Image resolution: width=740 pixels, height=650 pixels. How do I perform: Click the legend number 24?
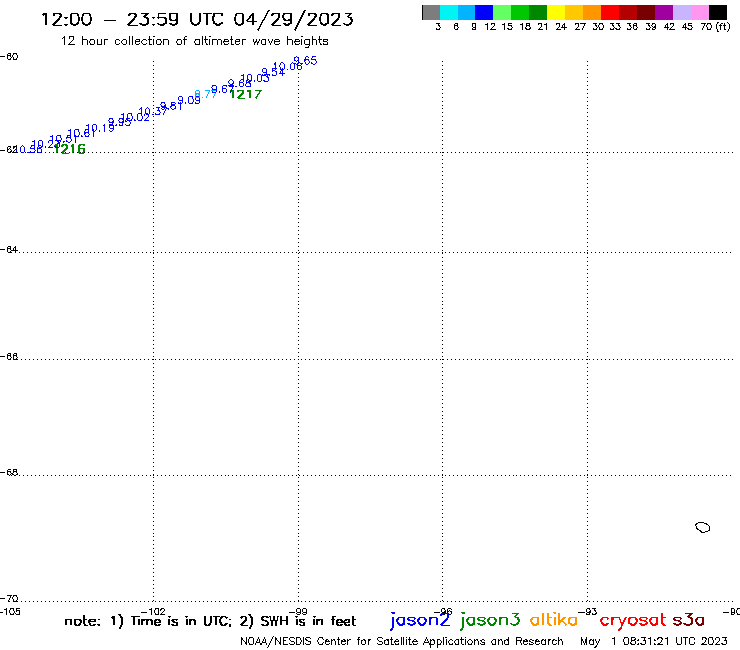[x=561, y=27]
